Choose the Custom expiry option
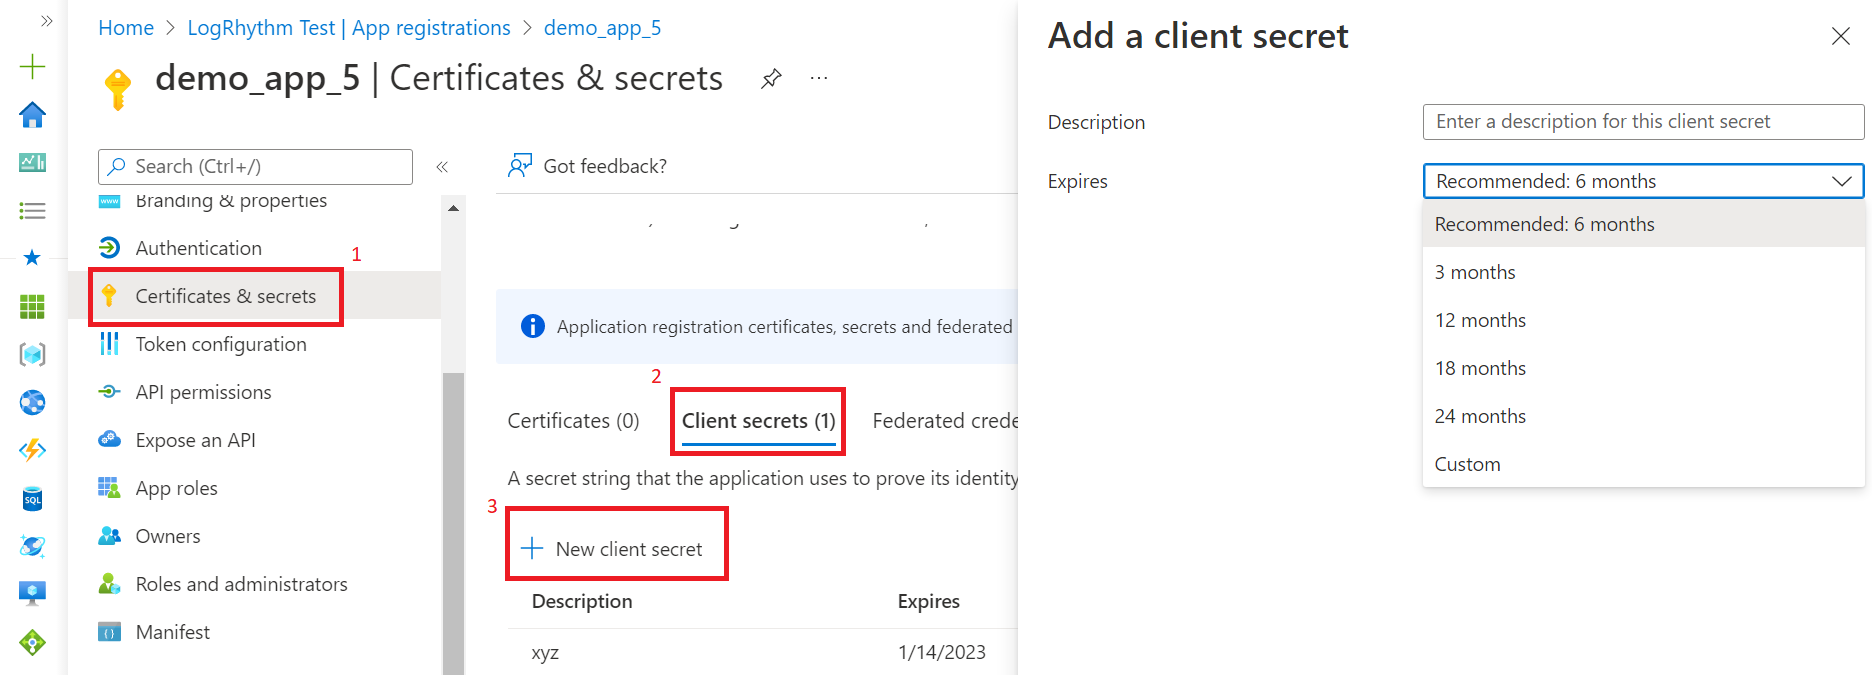 click(1467, 464)
